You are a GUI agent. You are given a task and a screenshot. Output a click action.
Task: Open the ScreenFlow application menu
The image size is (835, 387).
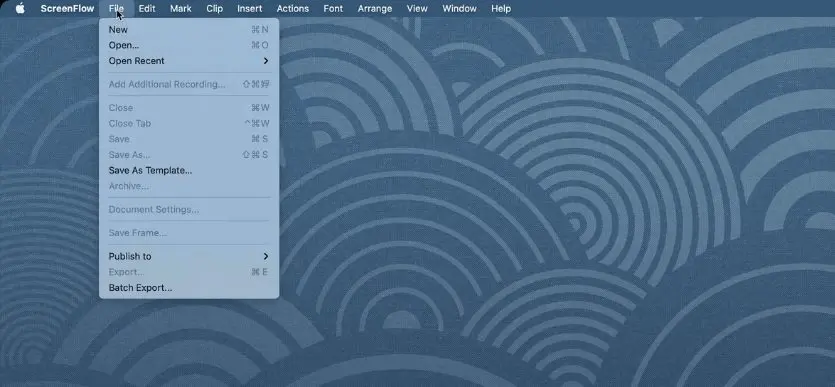67,9
